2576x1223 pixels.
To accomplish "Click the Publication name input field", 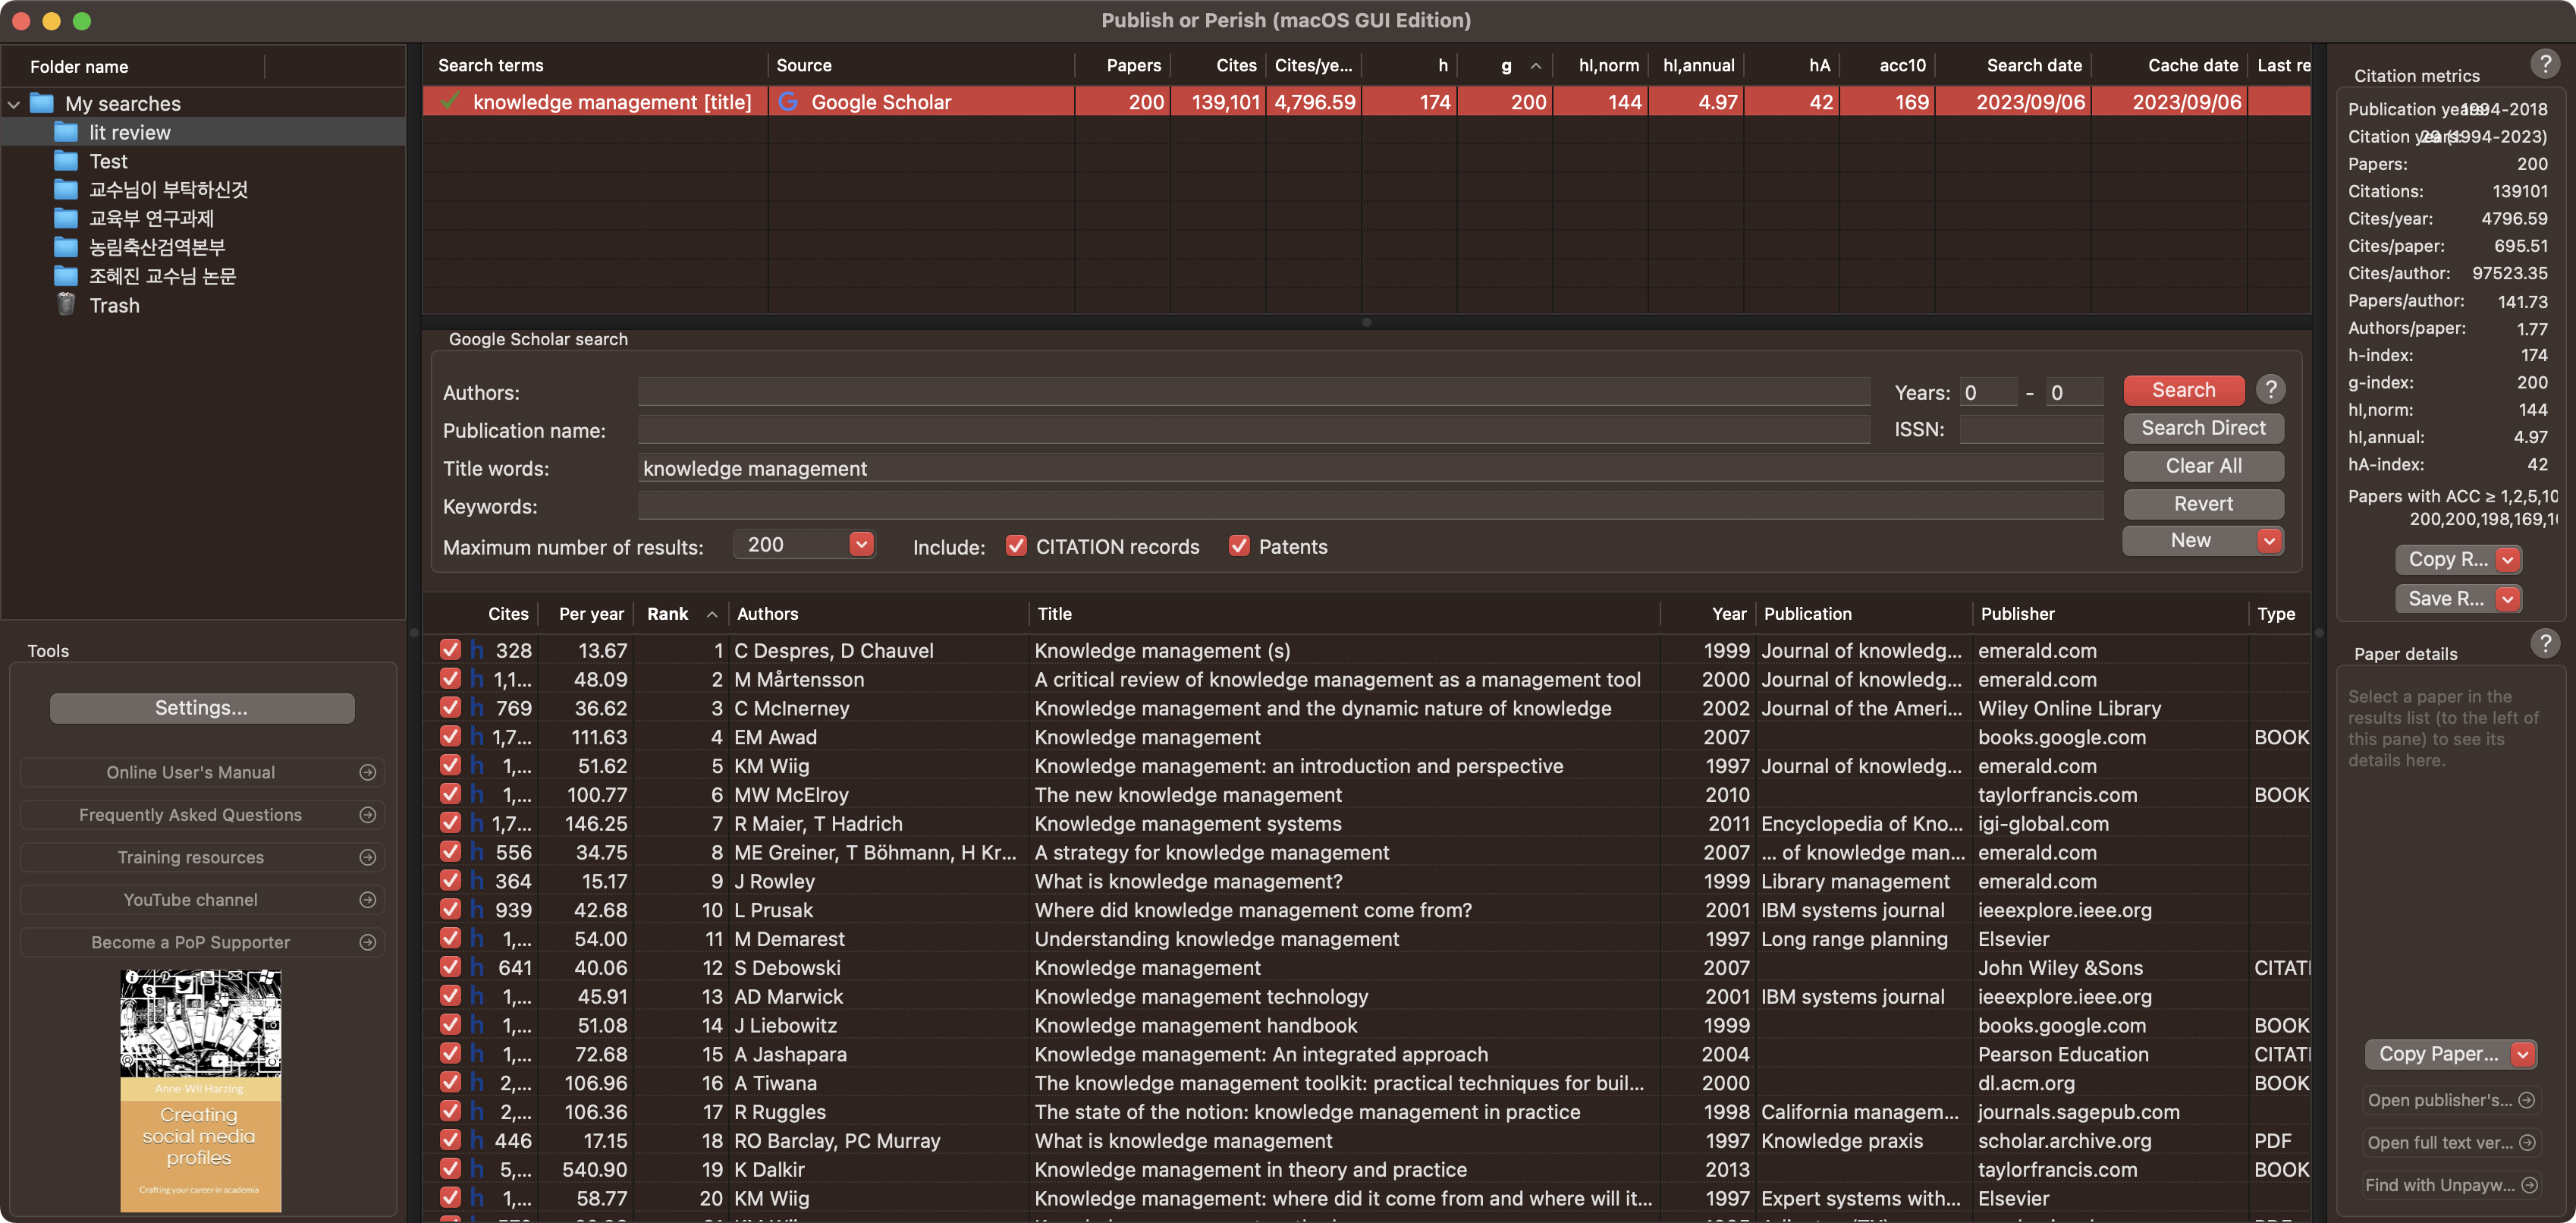I will click(1254, 430).
